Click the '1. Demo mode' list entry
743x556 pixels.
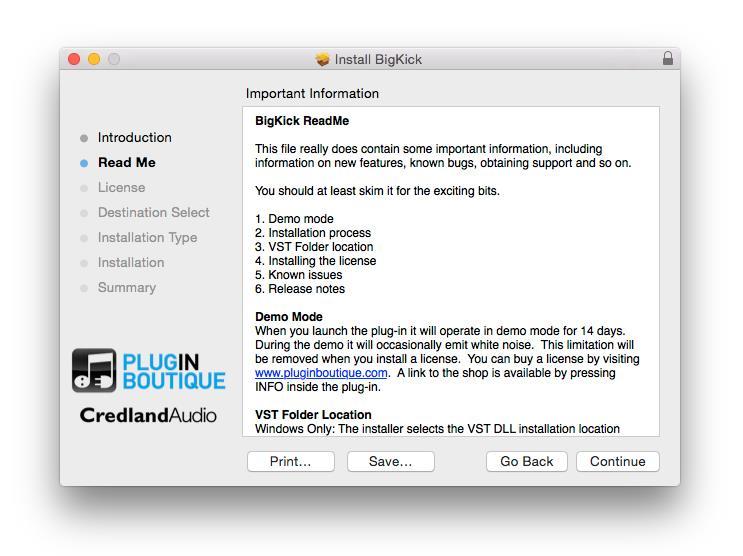coord(294,219)
